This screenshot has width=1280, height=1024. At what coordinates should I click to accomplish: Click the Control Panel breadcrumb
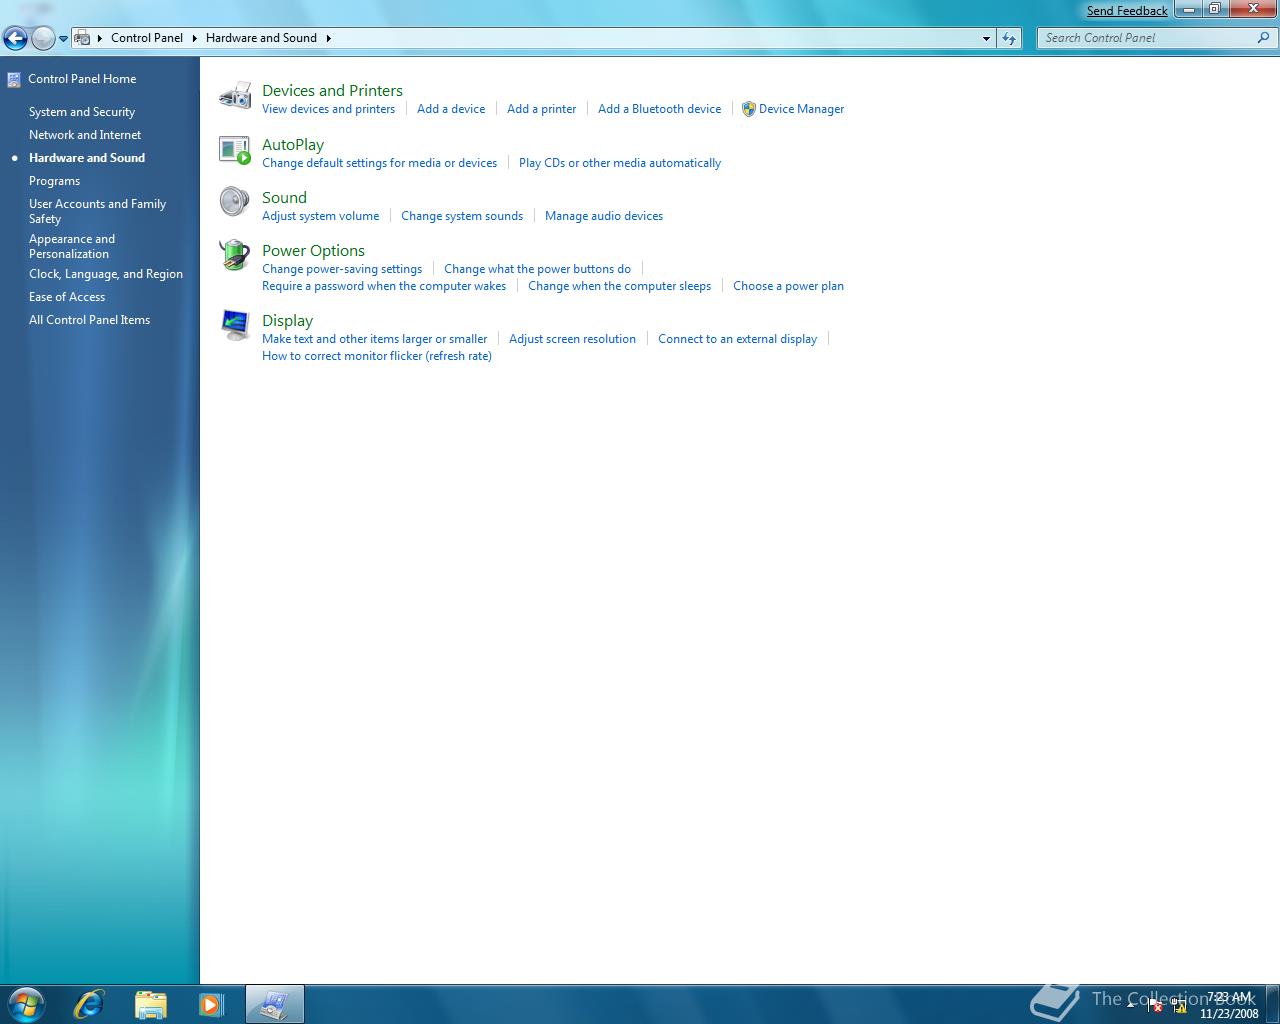pyautogui.click(x=147, y=38)
